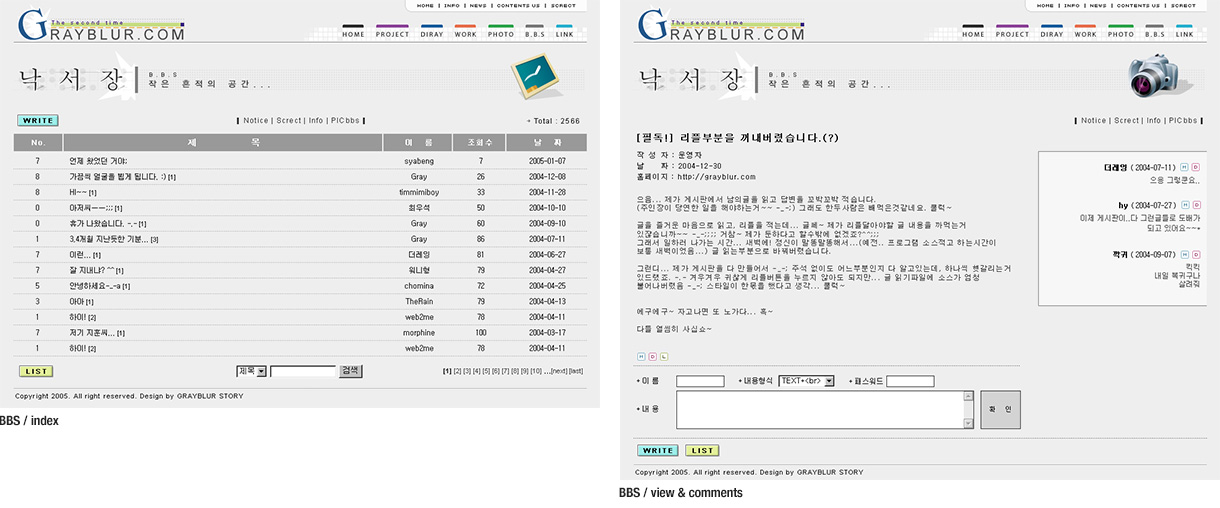Click the yellow LIST button under the comment form

click(x=700, y=451)
